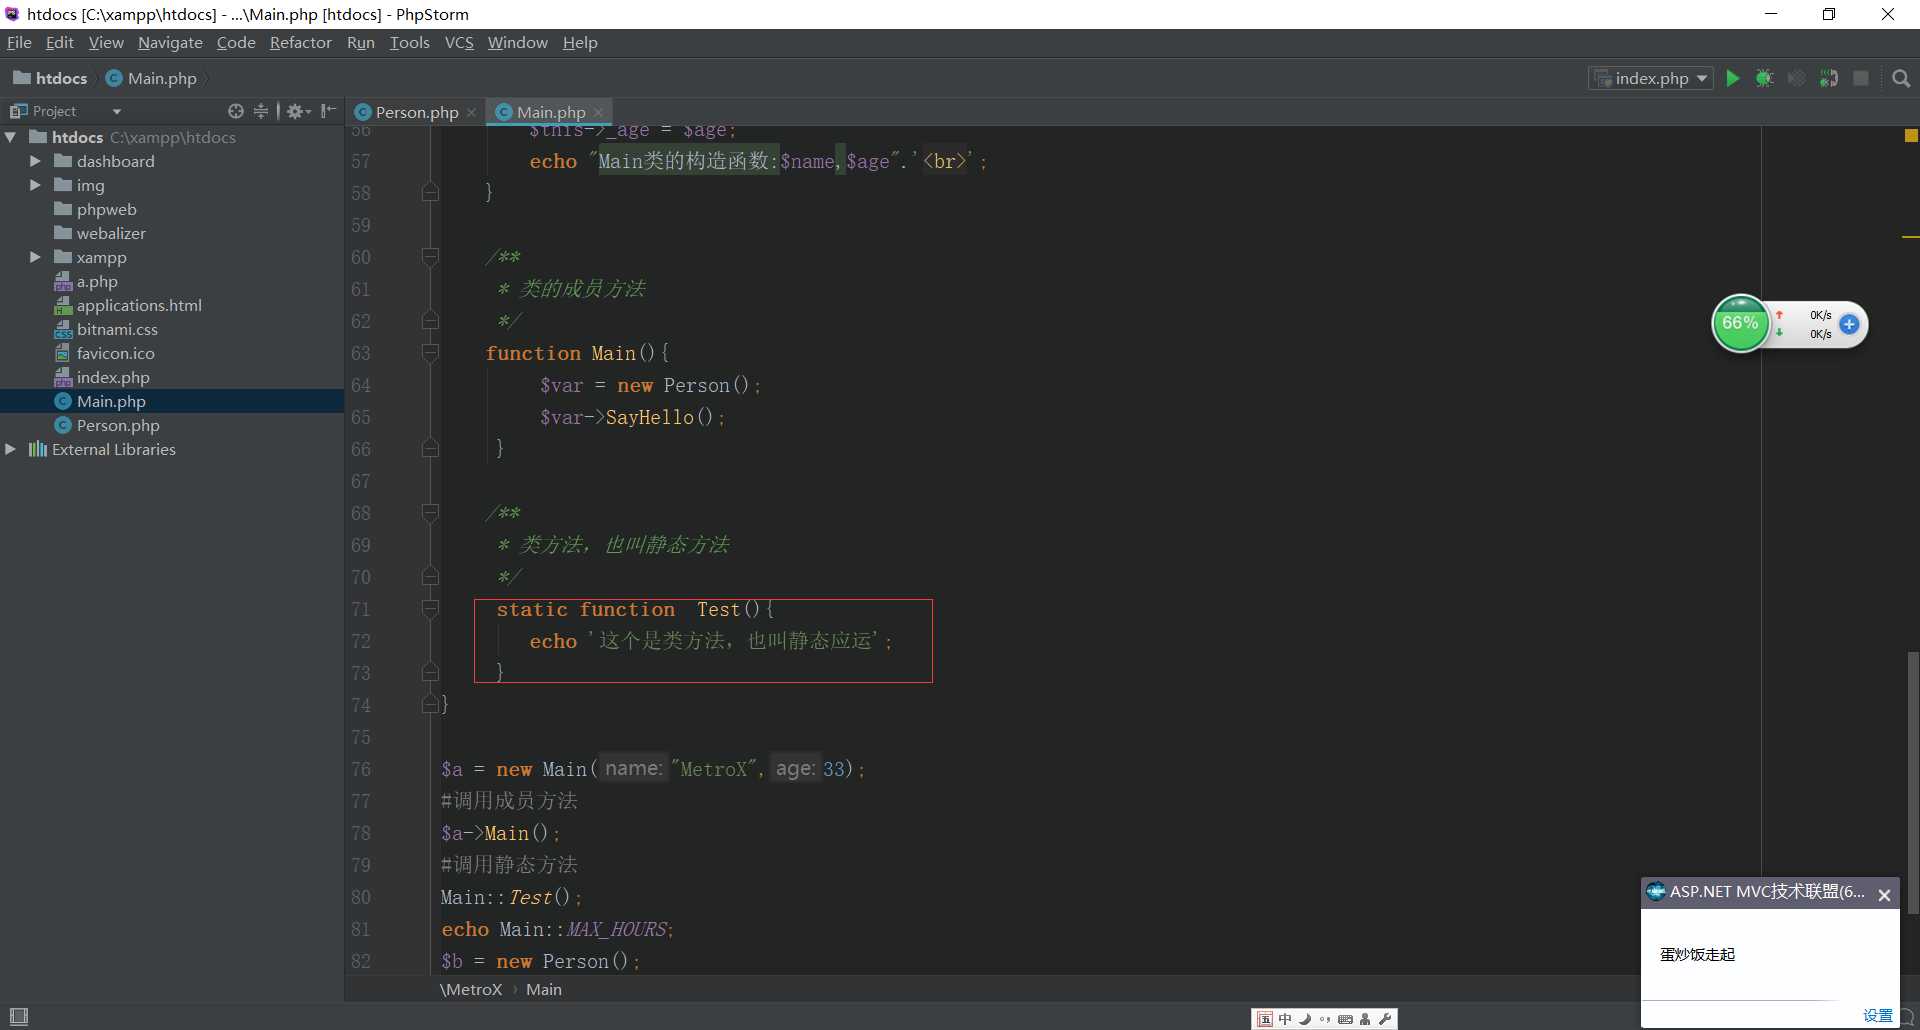Click Main.php breadcrumb in navigation bar
Viewport: 1920px width, 1030px height.
(151, 78)
